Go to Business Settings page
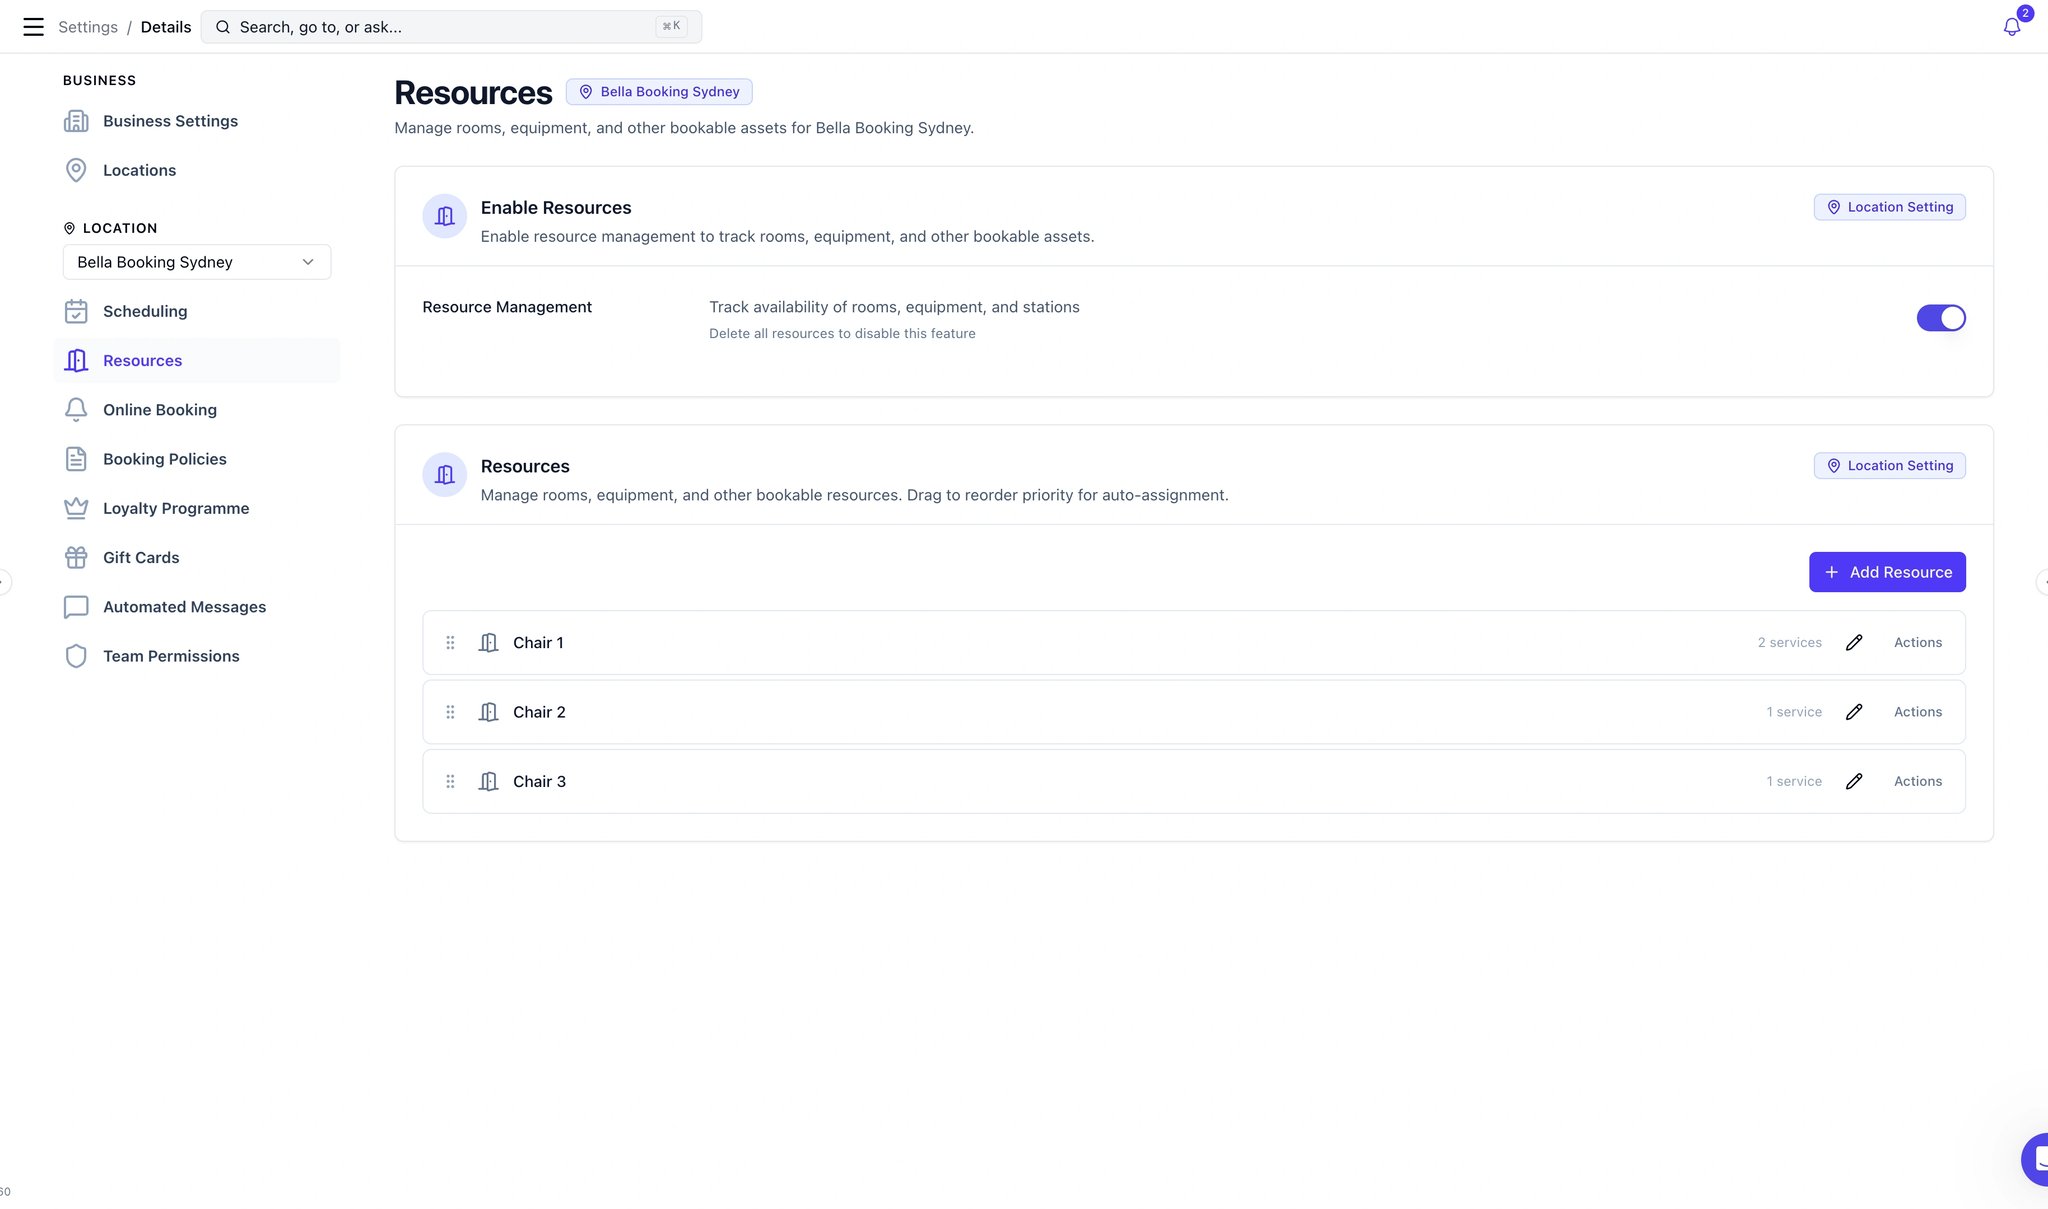Viewport: 2048px width, 1209px height. 170,121
